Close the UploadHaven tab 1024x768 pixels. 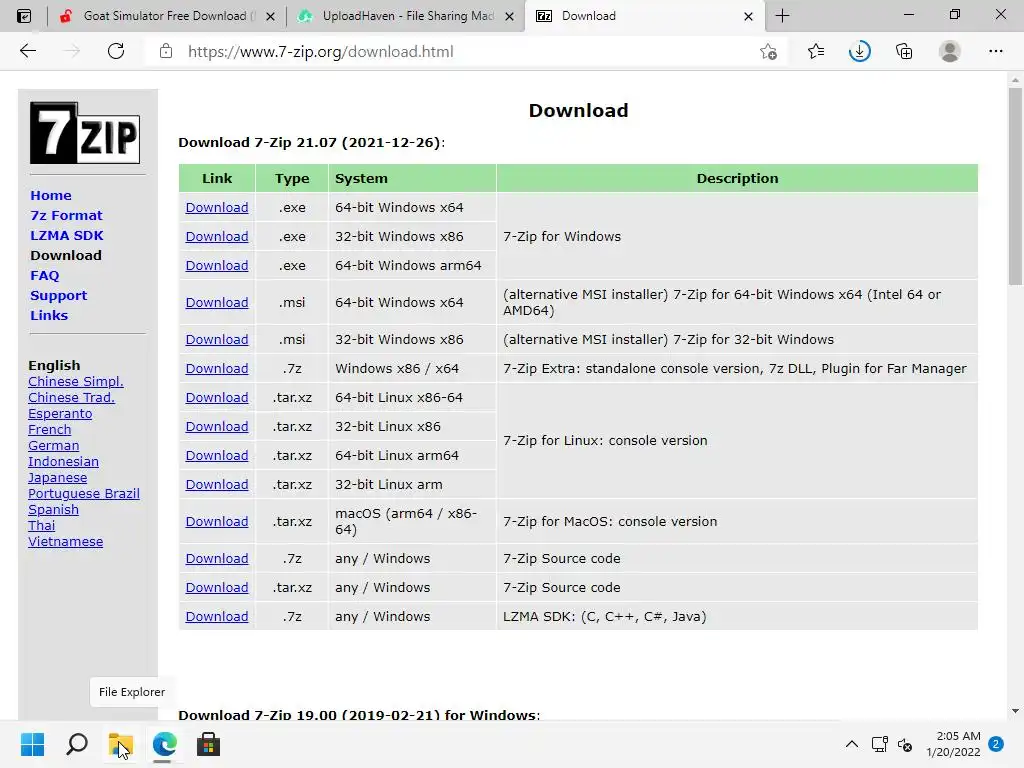tap(509, 16)
